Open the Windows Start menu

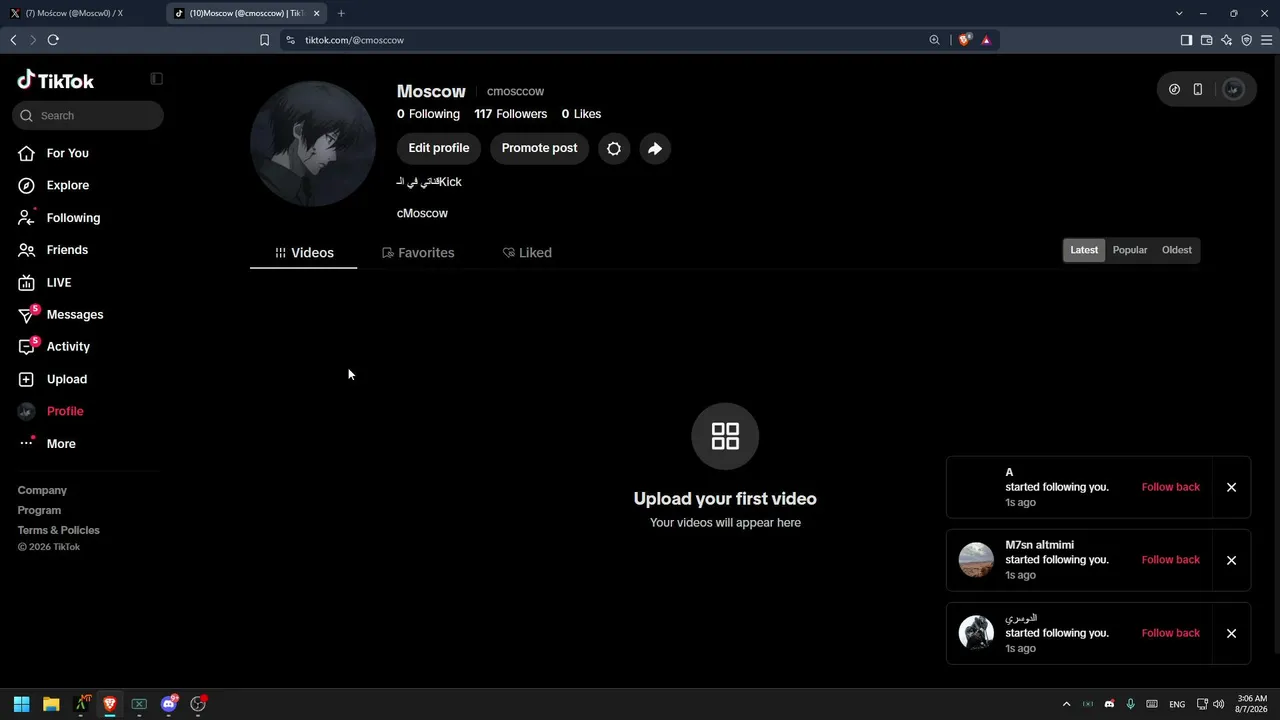click(x=21, y=704)
